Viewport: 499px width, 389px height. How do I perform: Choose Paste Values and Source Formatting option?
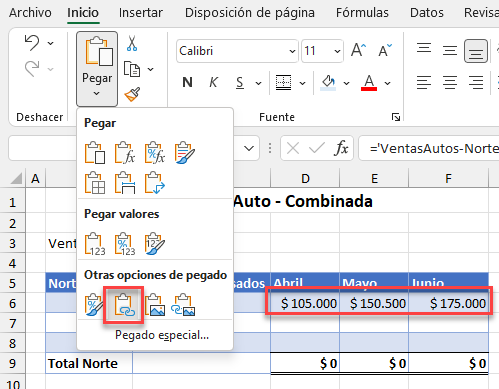point(155,244)
